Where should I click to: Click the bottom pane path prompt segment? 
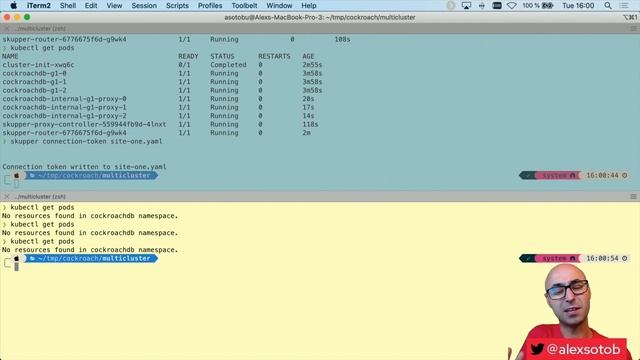click(90, 258)
